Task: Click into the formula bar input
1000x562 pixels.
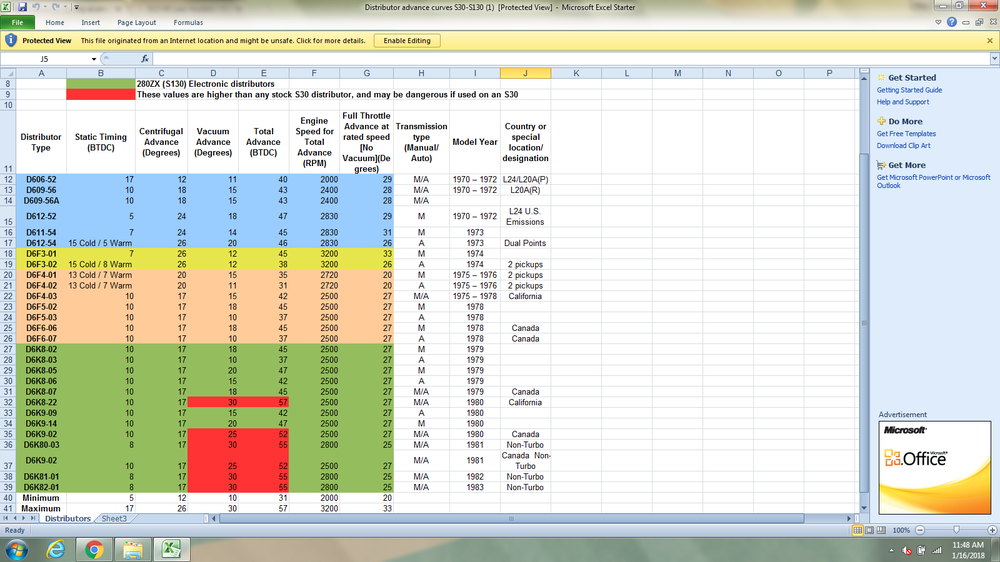Action: (571, 59)
